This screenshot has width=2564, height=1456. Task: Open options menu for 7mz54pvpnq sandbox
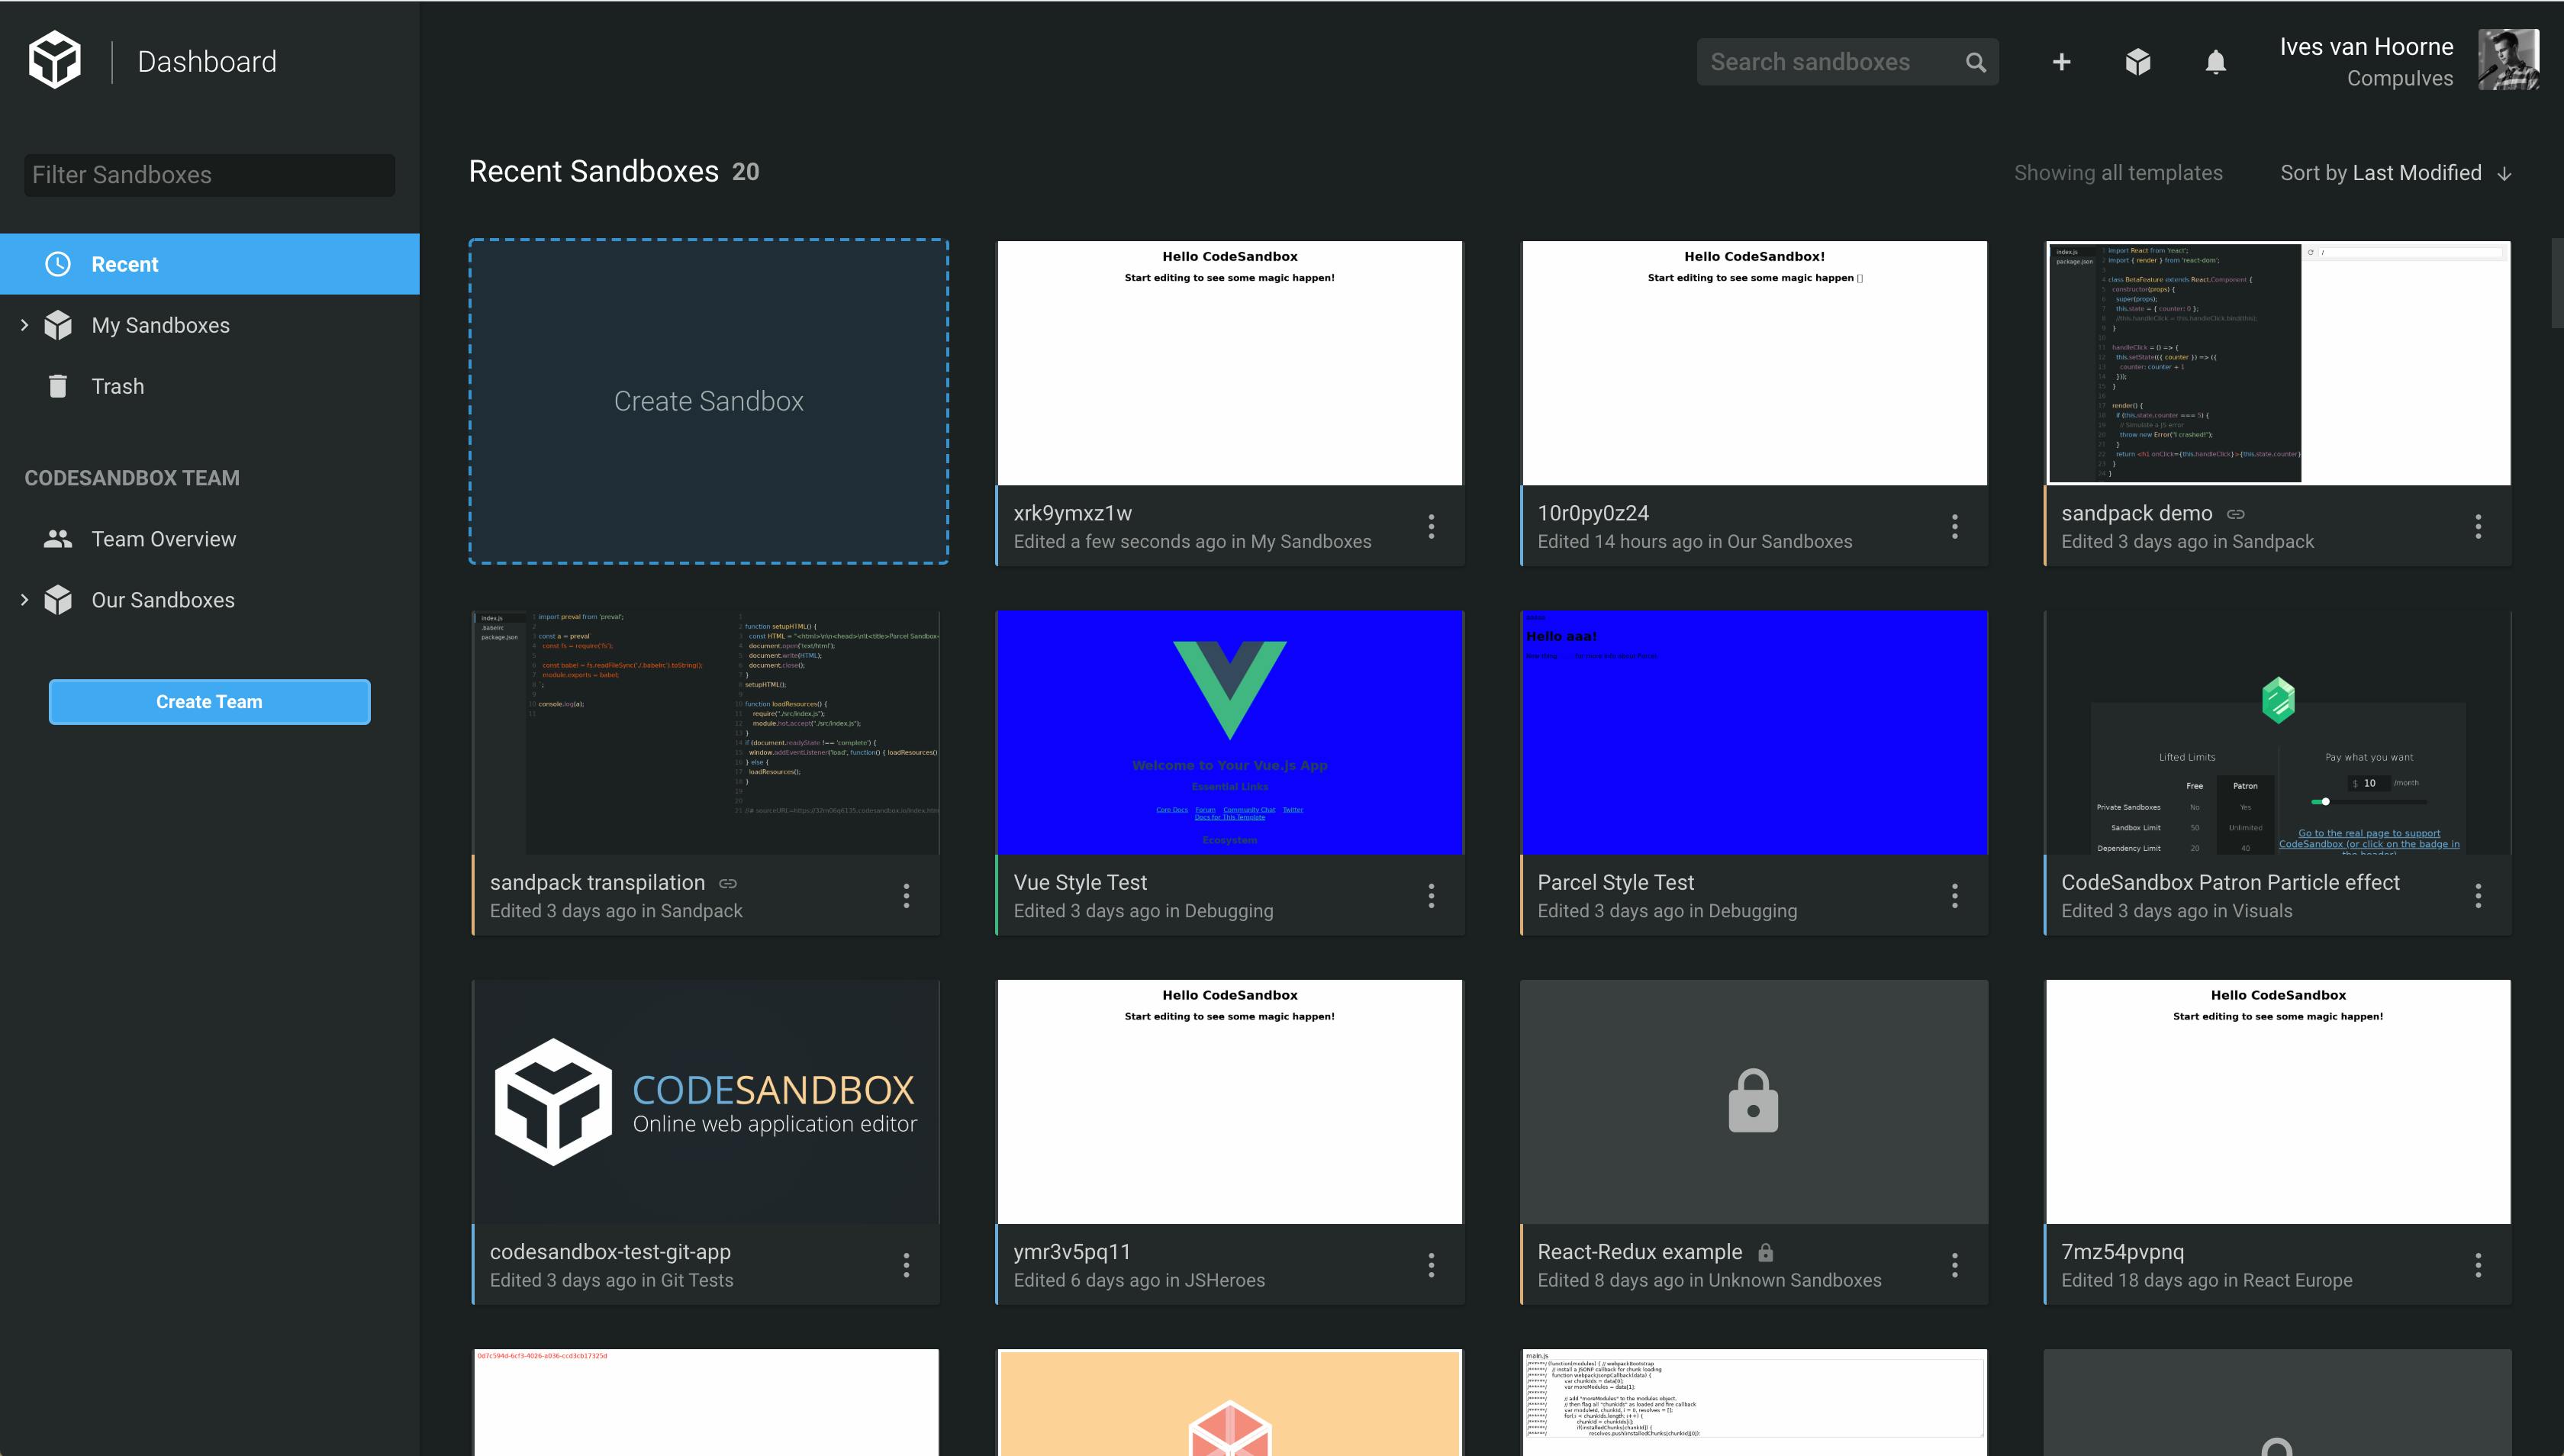[x=2478, y=1265]
